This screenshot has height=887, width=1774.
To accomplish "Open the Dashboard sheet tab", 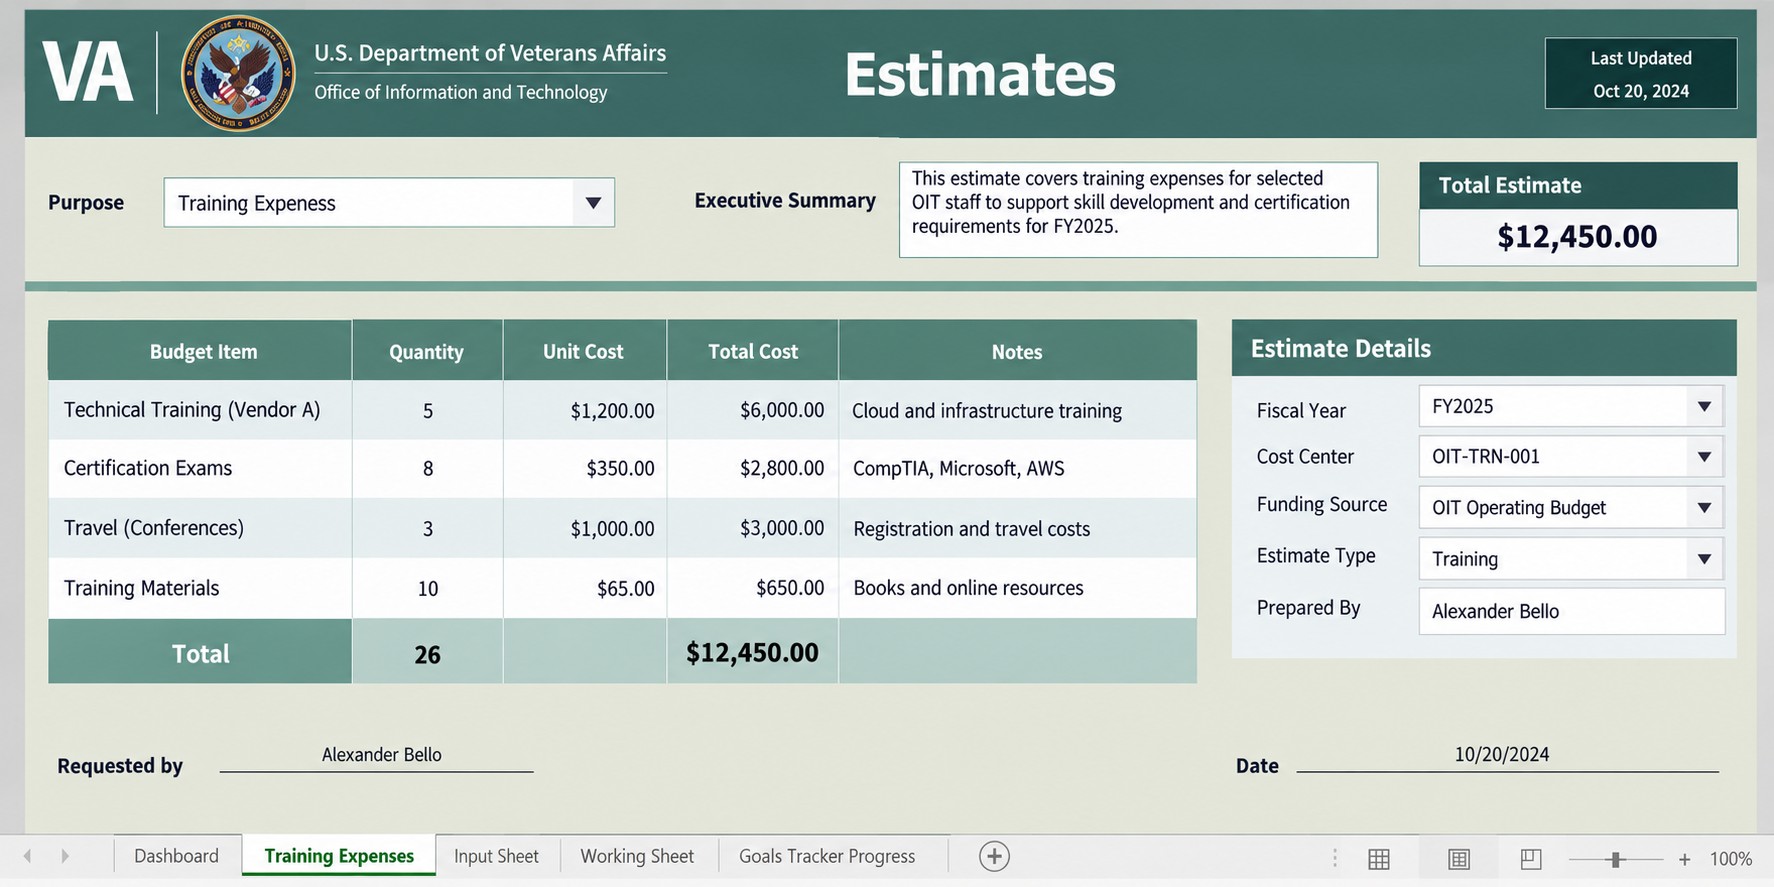I will click(x=176, y=856).
